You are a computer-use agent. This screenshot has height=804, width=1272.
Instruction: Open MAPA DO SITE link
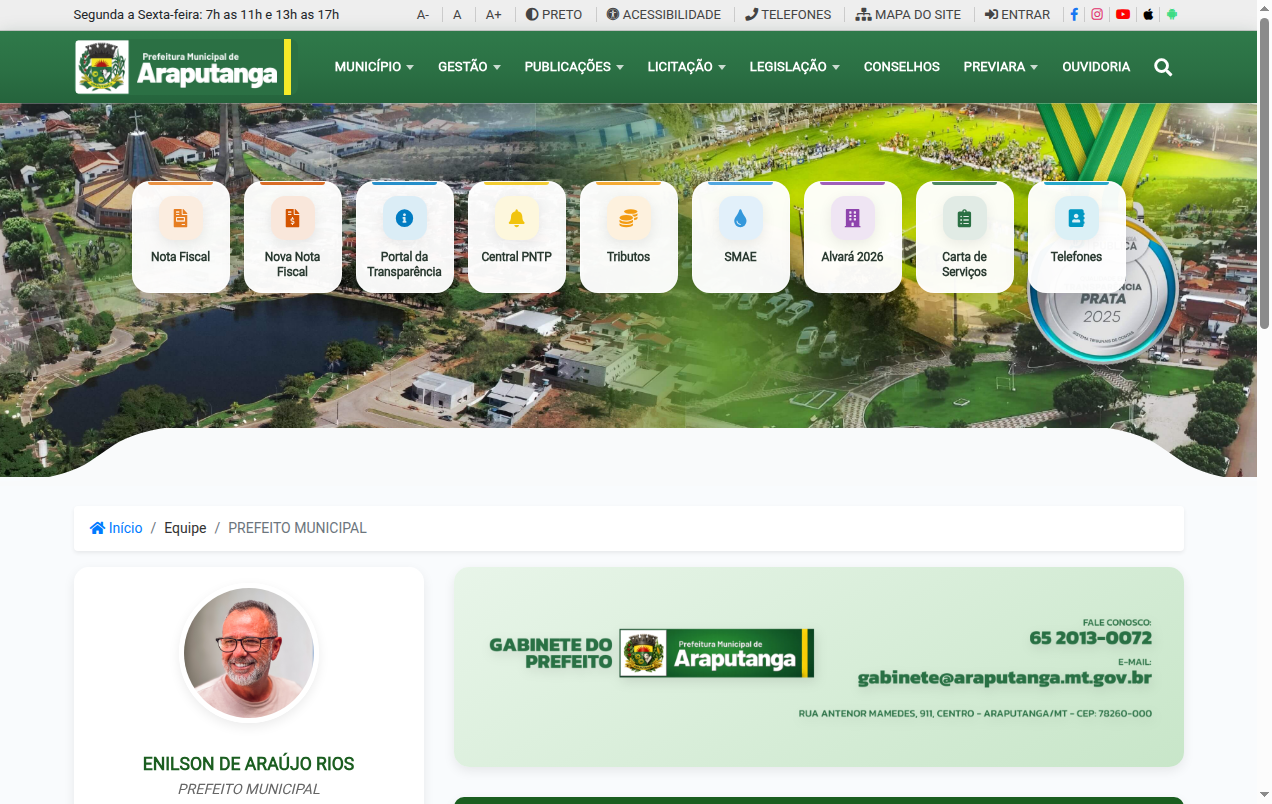click(908, 15)
